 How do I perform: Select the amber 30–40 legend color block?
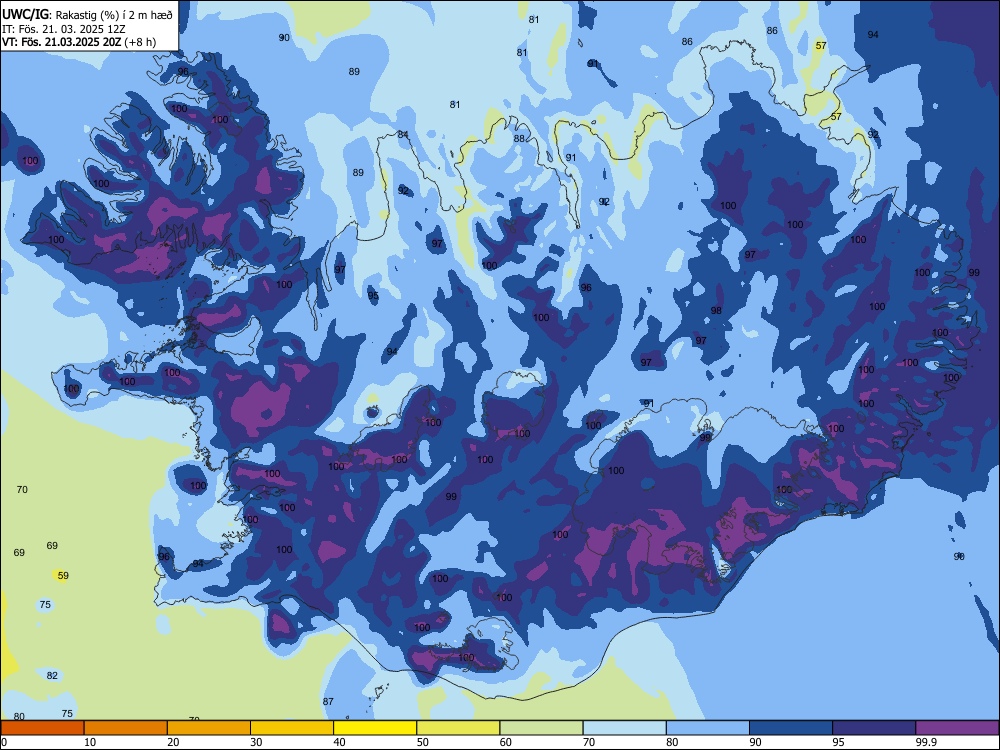point(292,728)
